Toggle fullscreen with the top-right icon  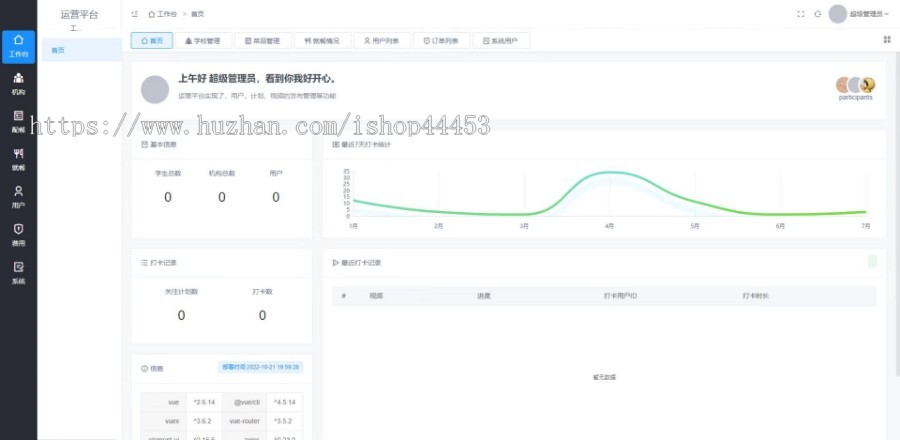(x=801, y=14)
